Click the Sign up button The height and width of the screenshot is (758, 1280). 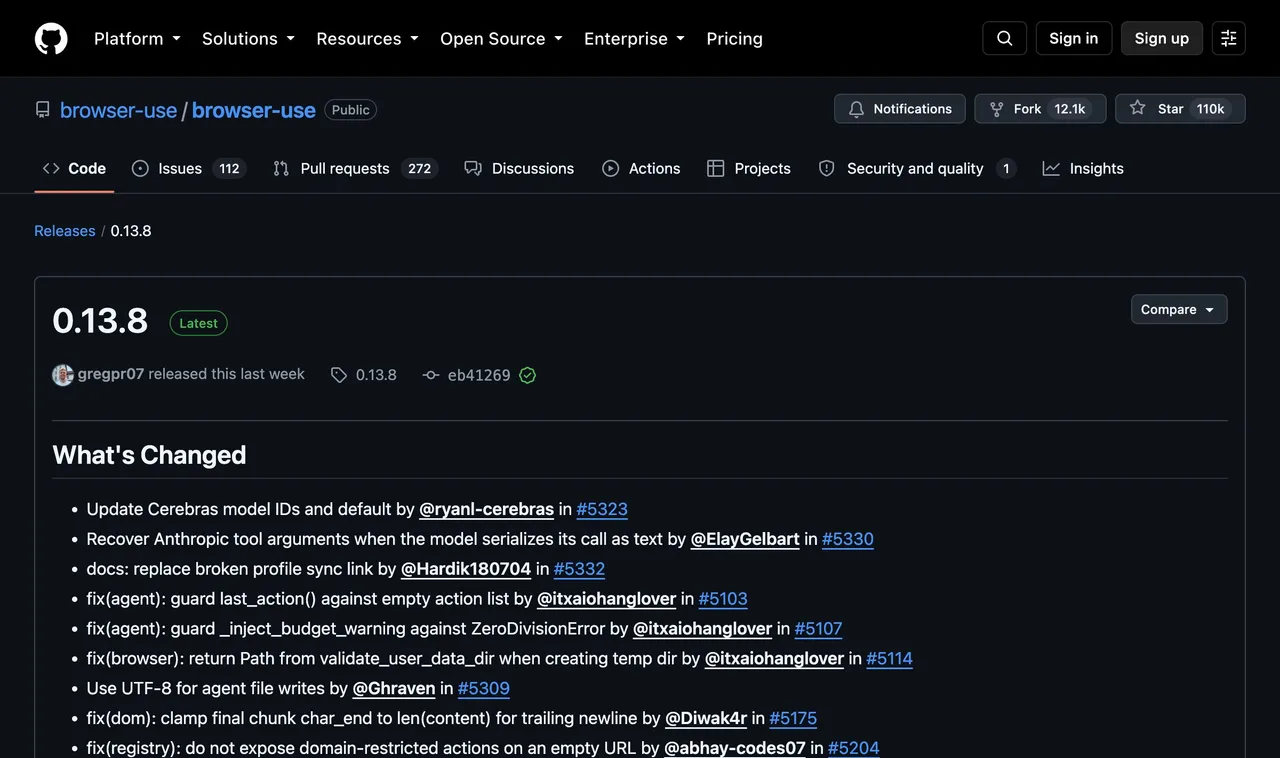tap(1161, 38)
